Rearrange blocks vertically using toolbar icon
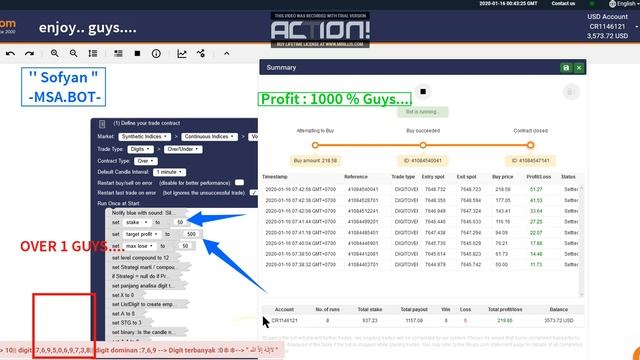Viewport: 640px width, 360px height. (93, 53)
